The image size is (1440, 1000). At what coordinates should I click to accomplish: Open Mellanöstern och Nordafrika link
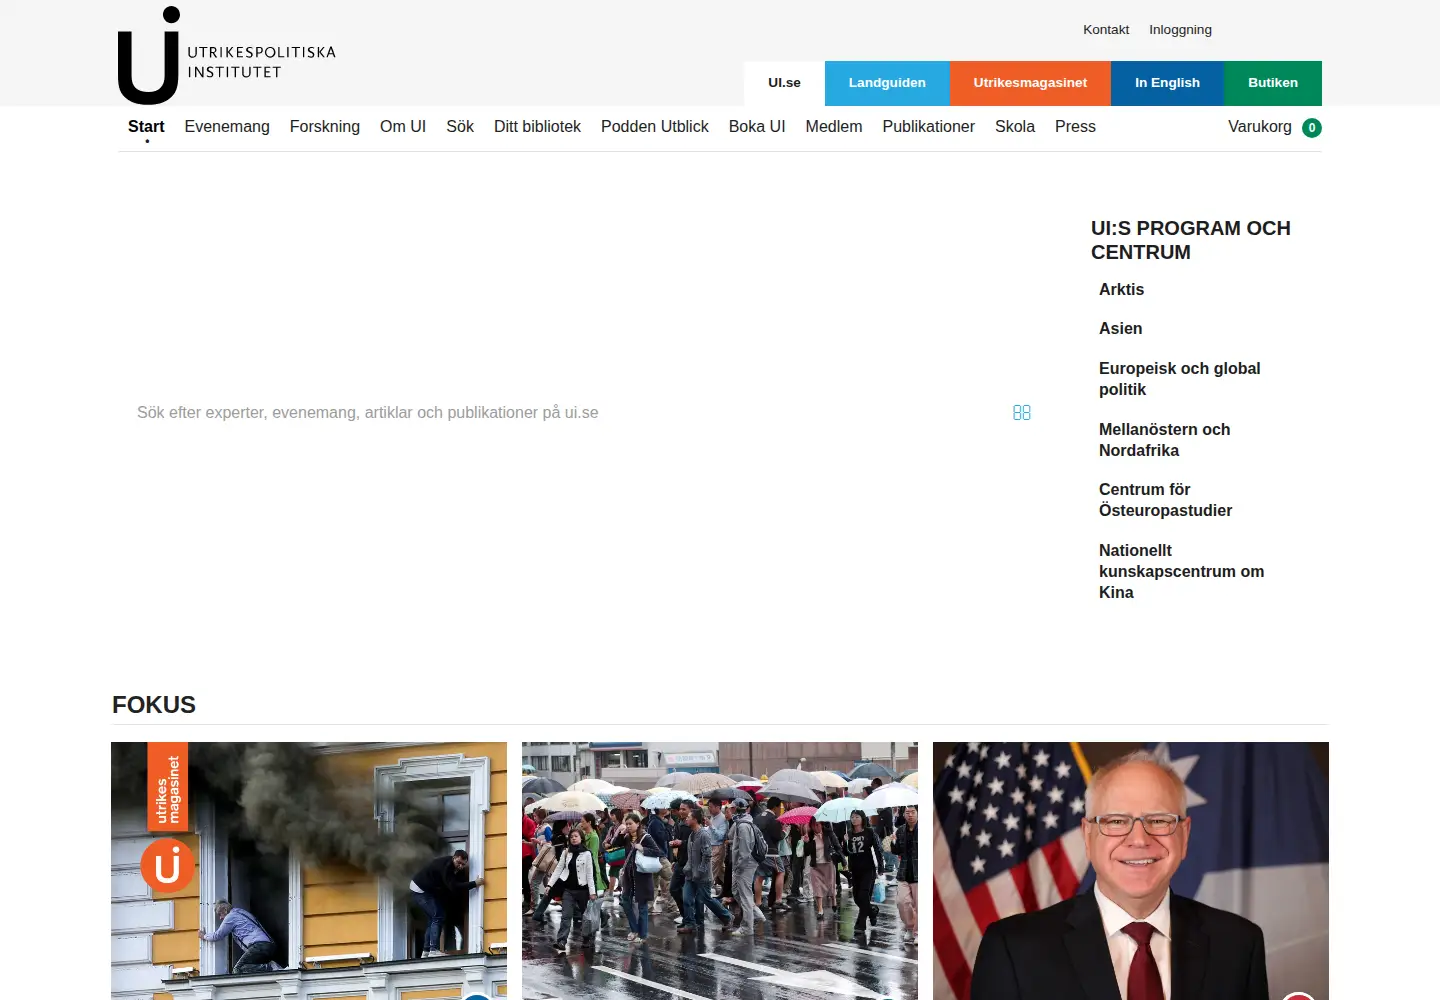(1165, 440)
